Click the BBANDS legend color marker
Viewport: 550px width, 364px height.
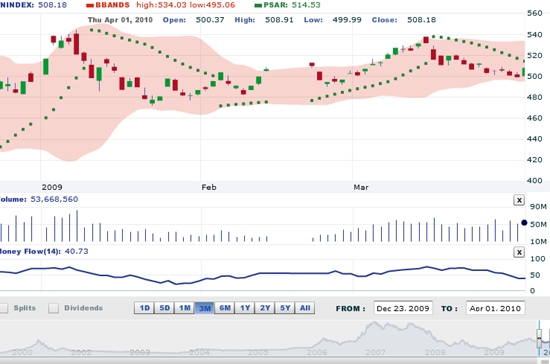point(90,5)
